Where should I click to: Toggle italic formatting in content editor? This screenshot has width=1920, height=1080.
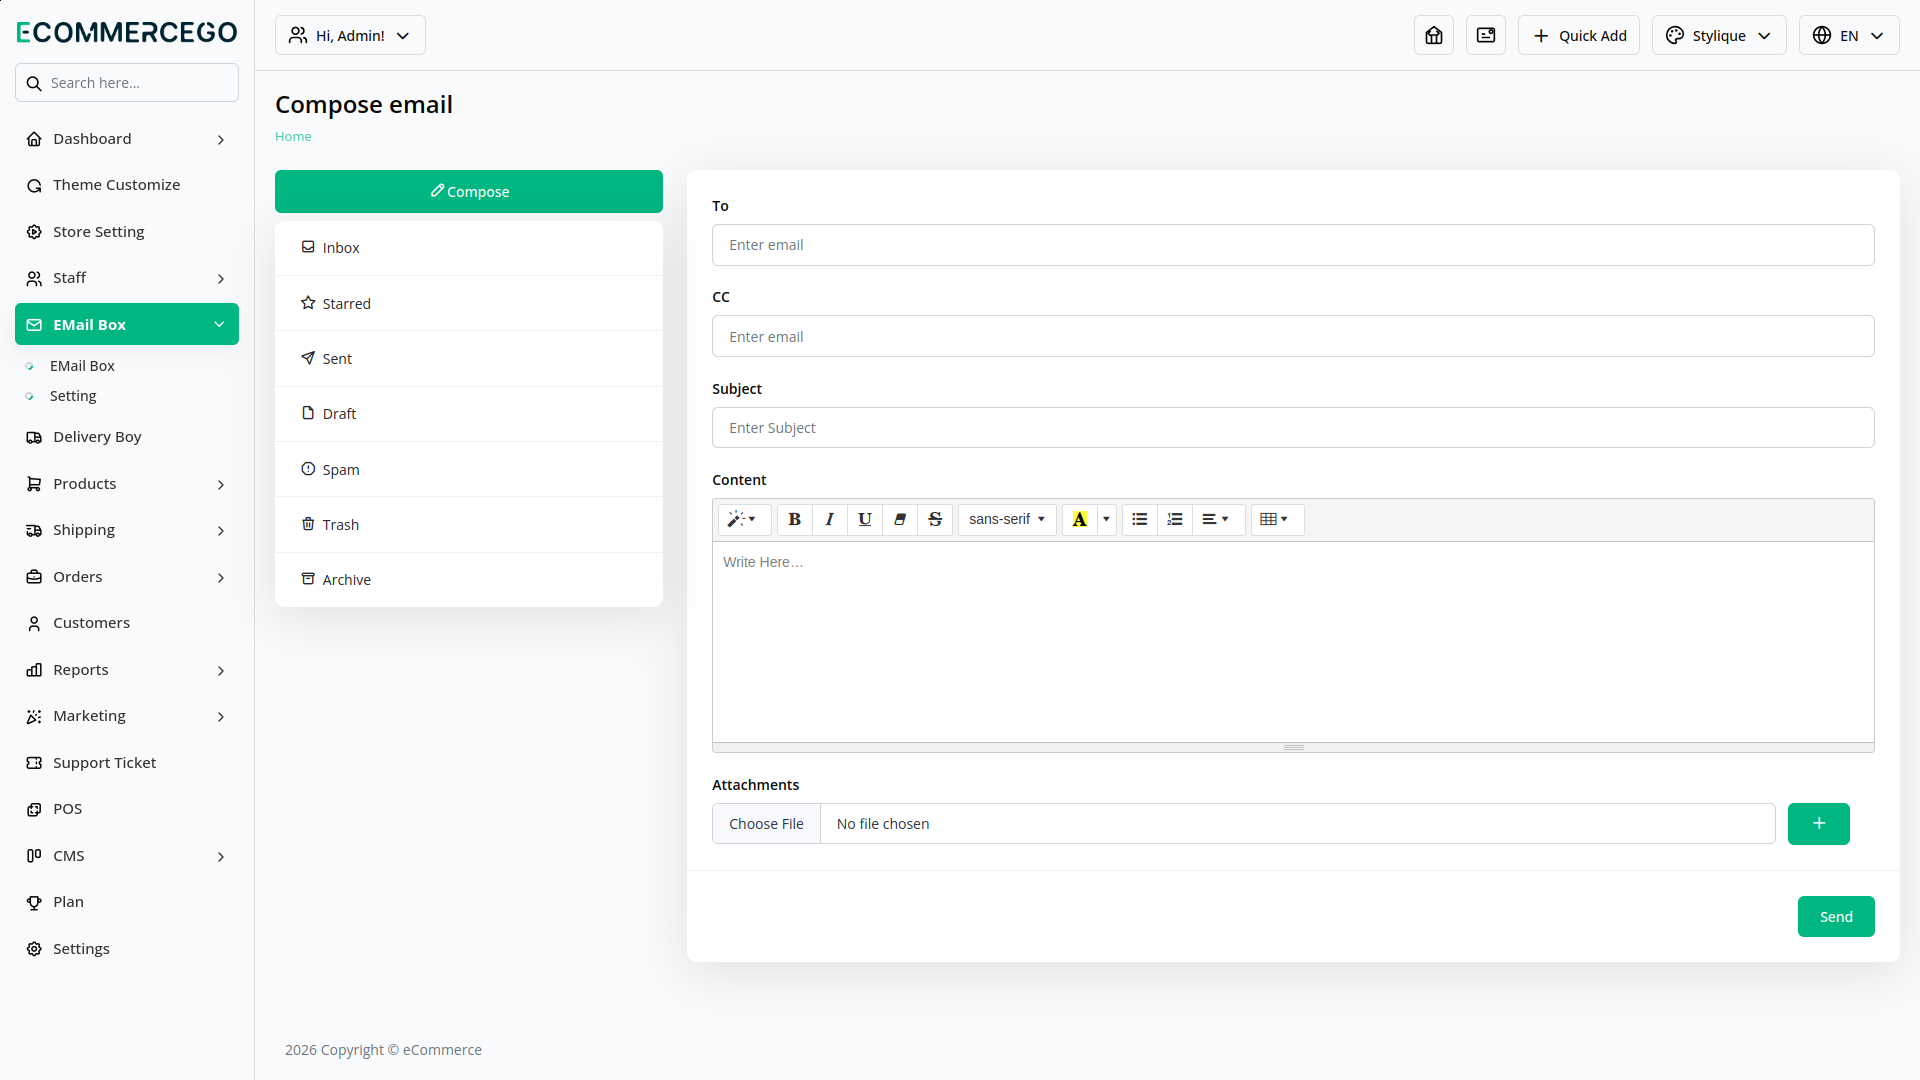tap(829, 519)
